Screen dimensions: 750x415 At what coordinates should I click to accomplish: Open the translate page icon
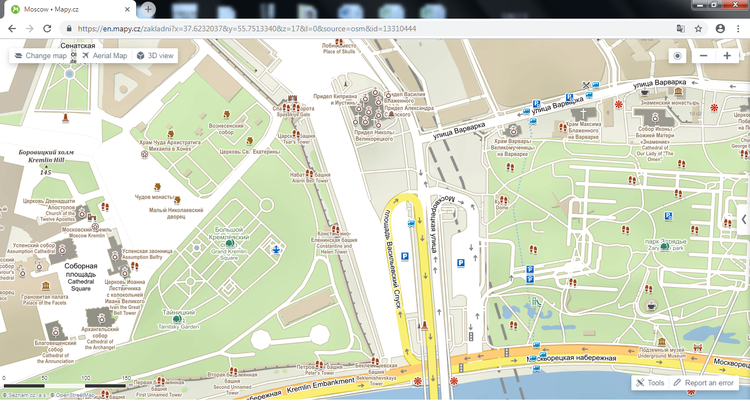tap(681, 29)
